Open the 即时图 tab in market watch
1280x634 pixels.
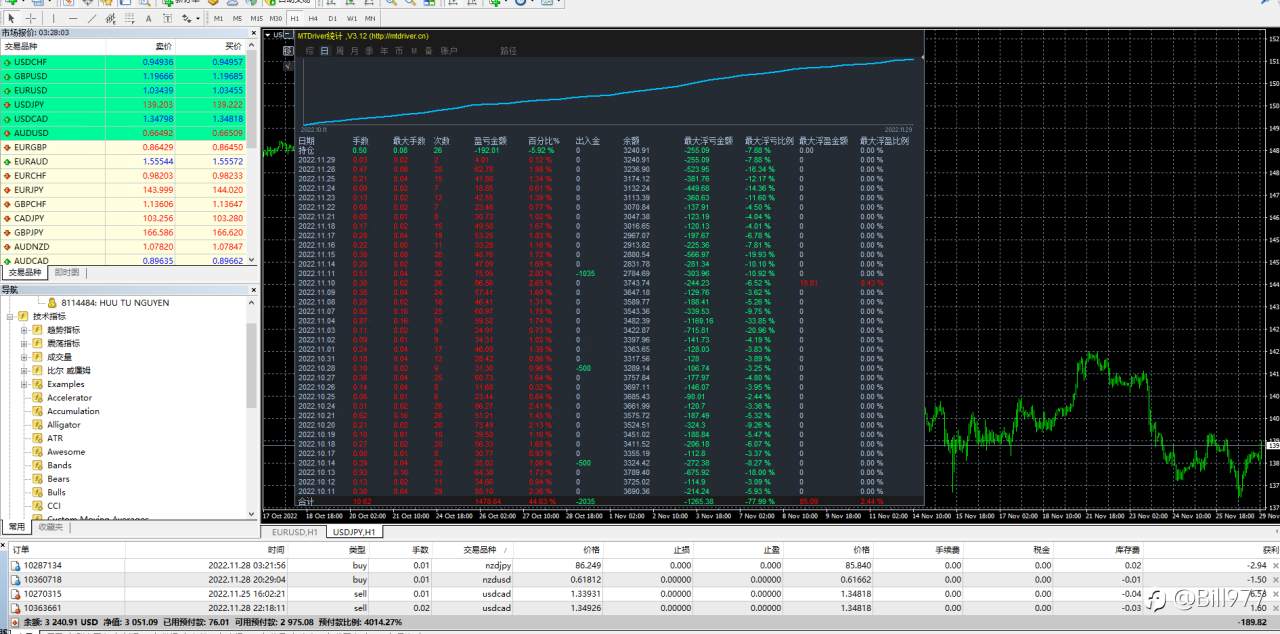[68, 272]
